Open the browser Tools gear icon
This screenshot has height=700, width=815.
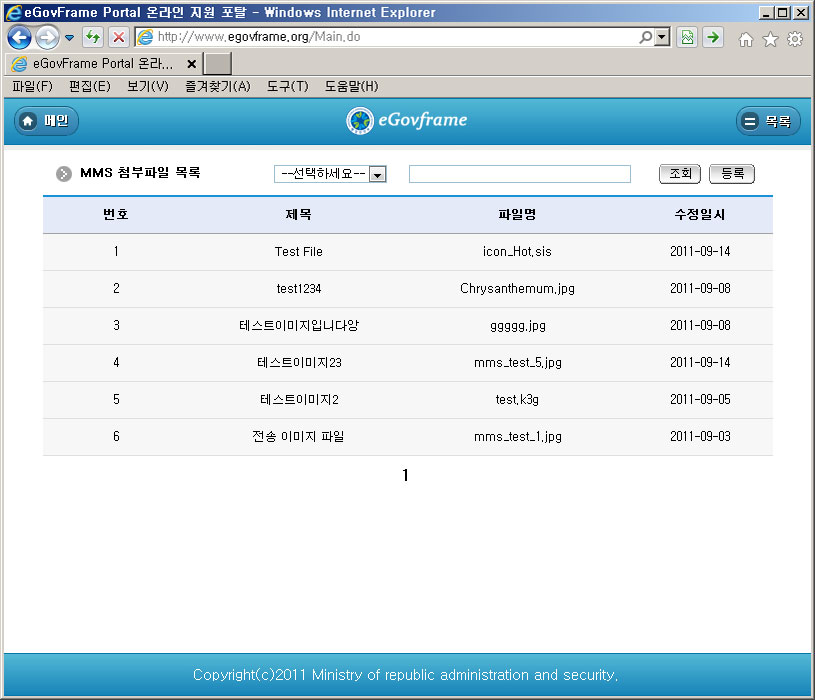tap(795, 39)
